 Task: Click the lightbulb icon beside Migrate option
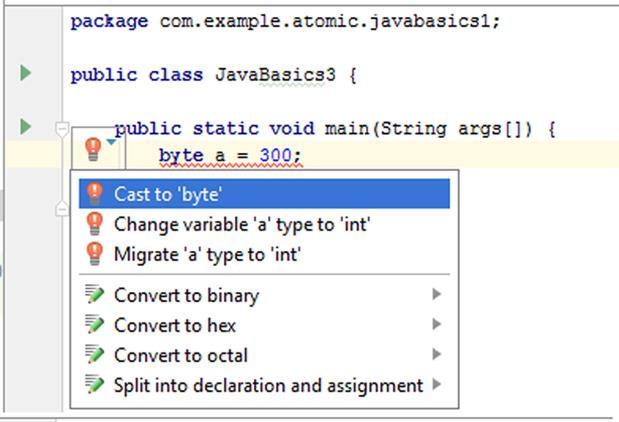[x=95, y=253]
